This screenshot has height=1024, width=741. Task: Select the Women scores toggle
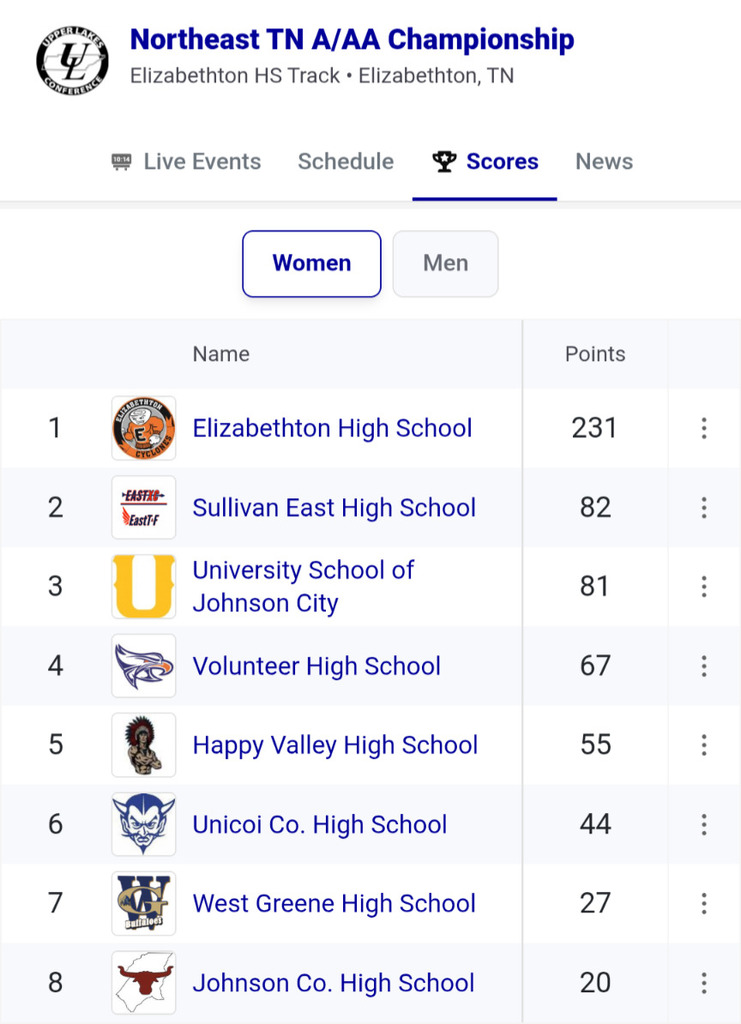coord(311,264)
